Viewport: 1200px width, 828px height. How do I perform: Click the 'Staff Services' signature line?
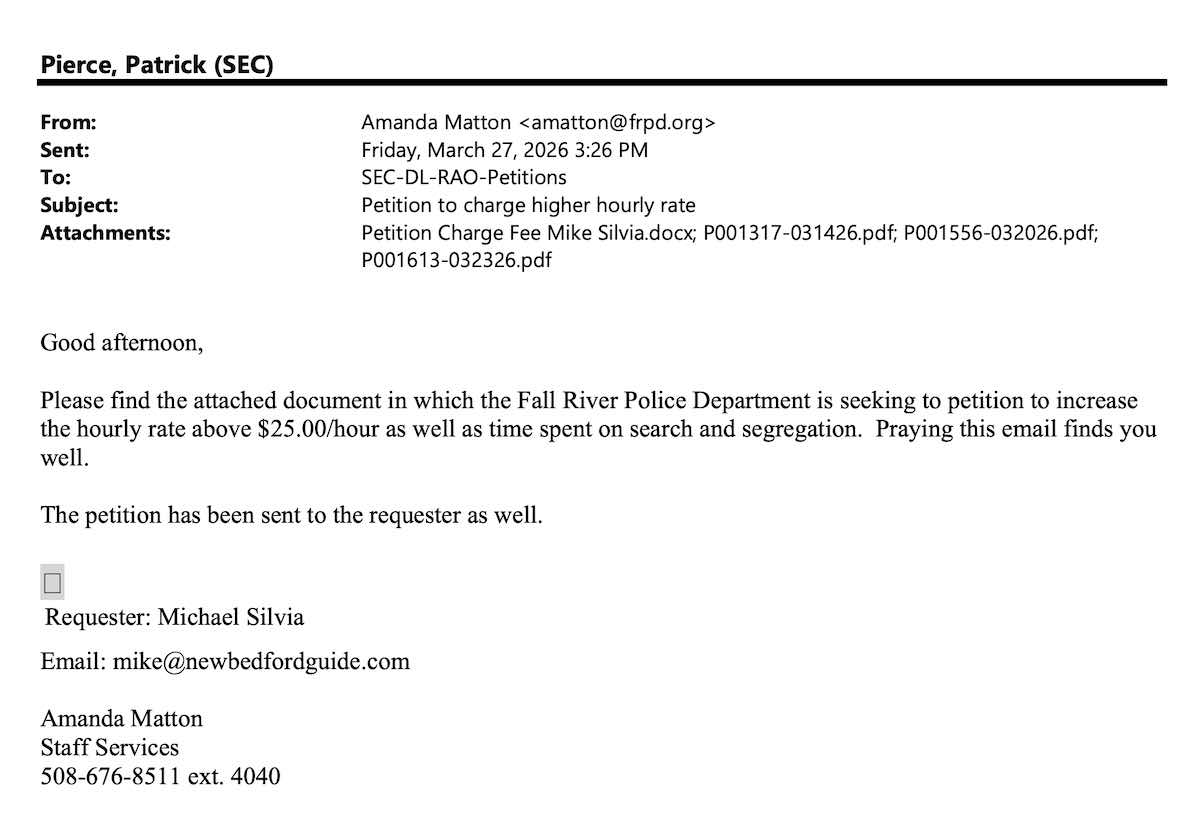coord(110,747)
